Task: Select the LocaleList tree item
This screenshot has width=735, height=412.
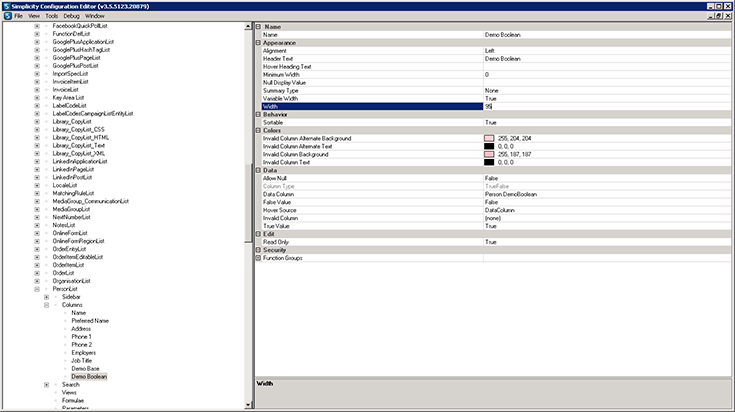Action: click(x=65, y=185)
